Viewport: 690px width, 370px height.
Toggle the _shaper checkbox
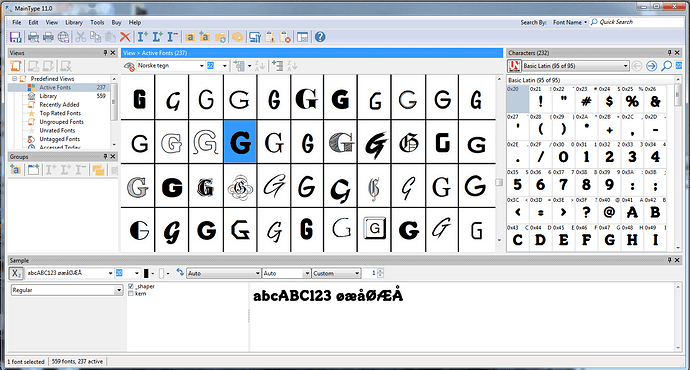coord(131,286)
